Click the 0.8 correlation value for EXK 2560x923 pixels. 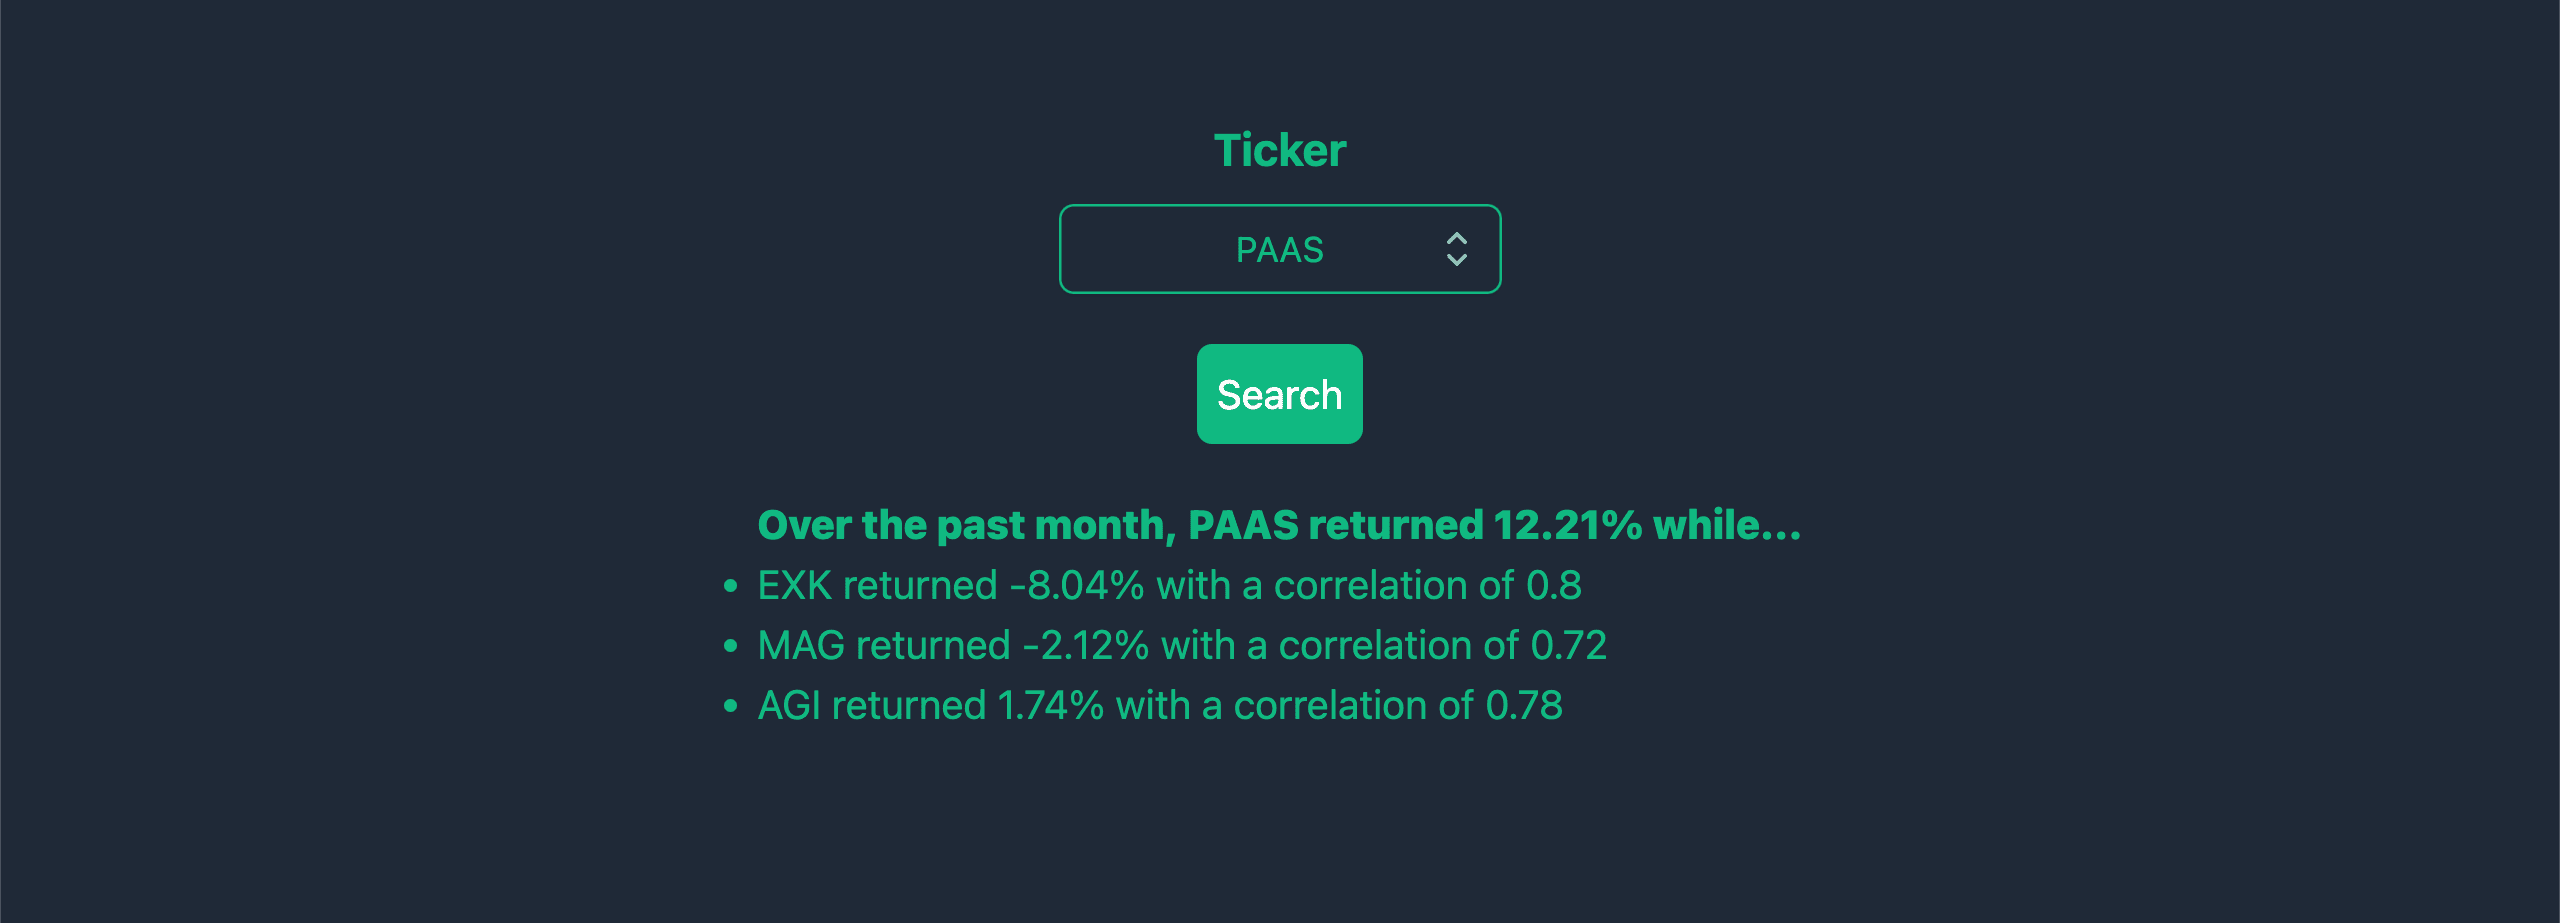(1553, 586)
